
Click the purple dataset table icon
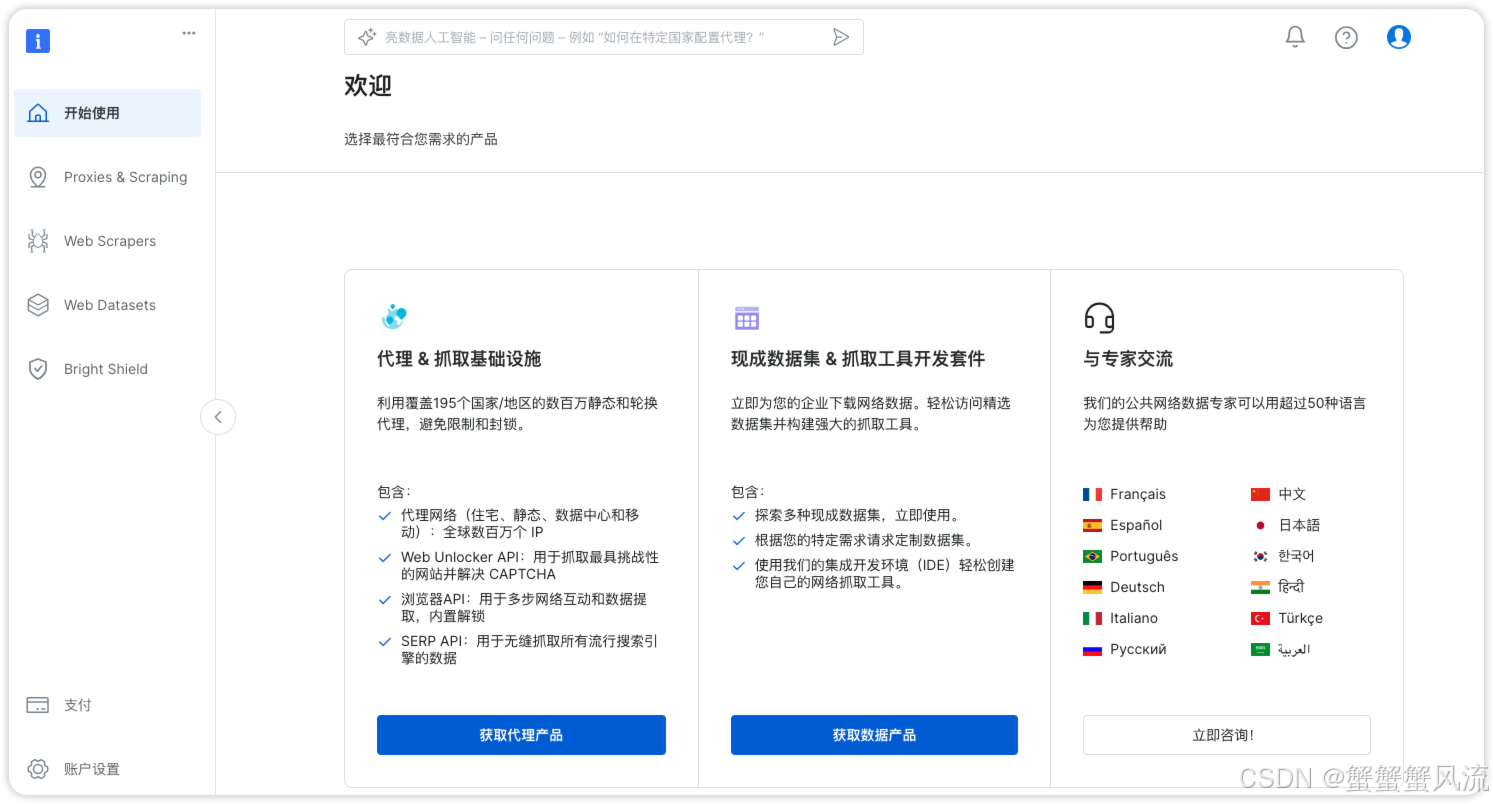pyautogui.click(x=747, y=318)
